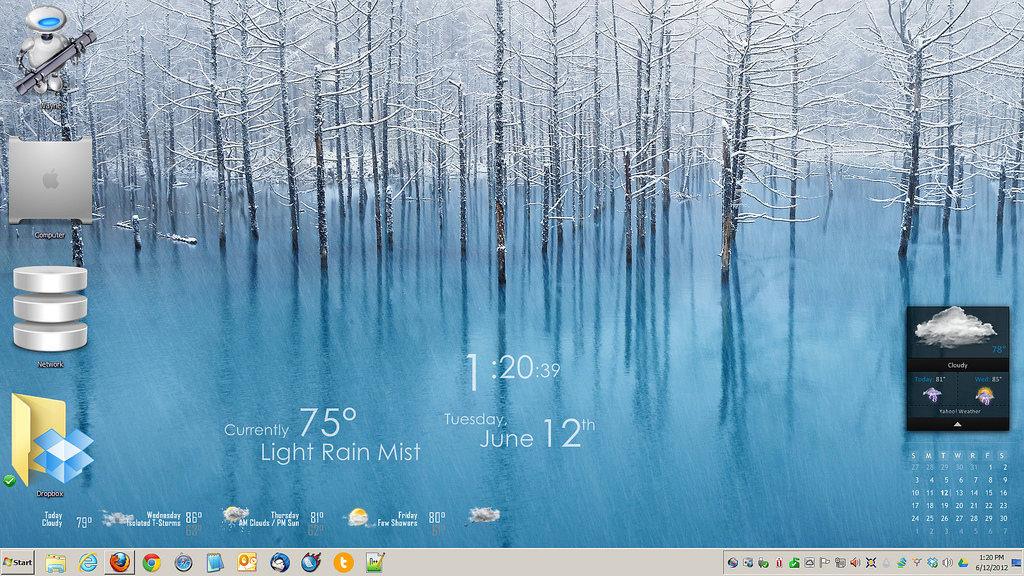Launch Safari from the taskbar
This screenshot has height=576, width=1024.
pyautogui.click(x=184, y=562)
